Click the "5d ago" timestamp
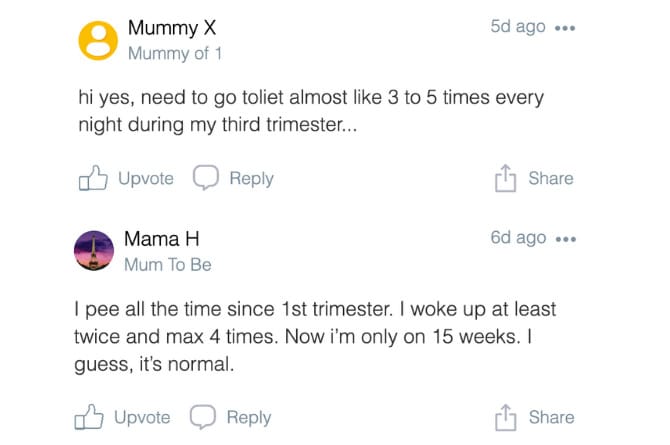The height and width of the screenshot is (445, 670). point(517,27)
